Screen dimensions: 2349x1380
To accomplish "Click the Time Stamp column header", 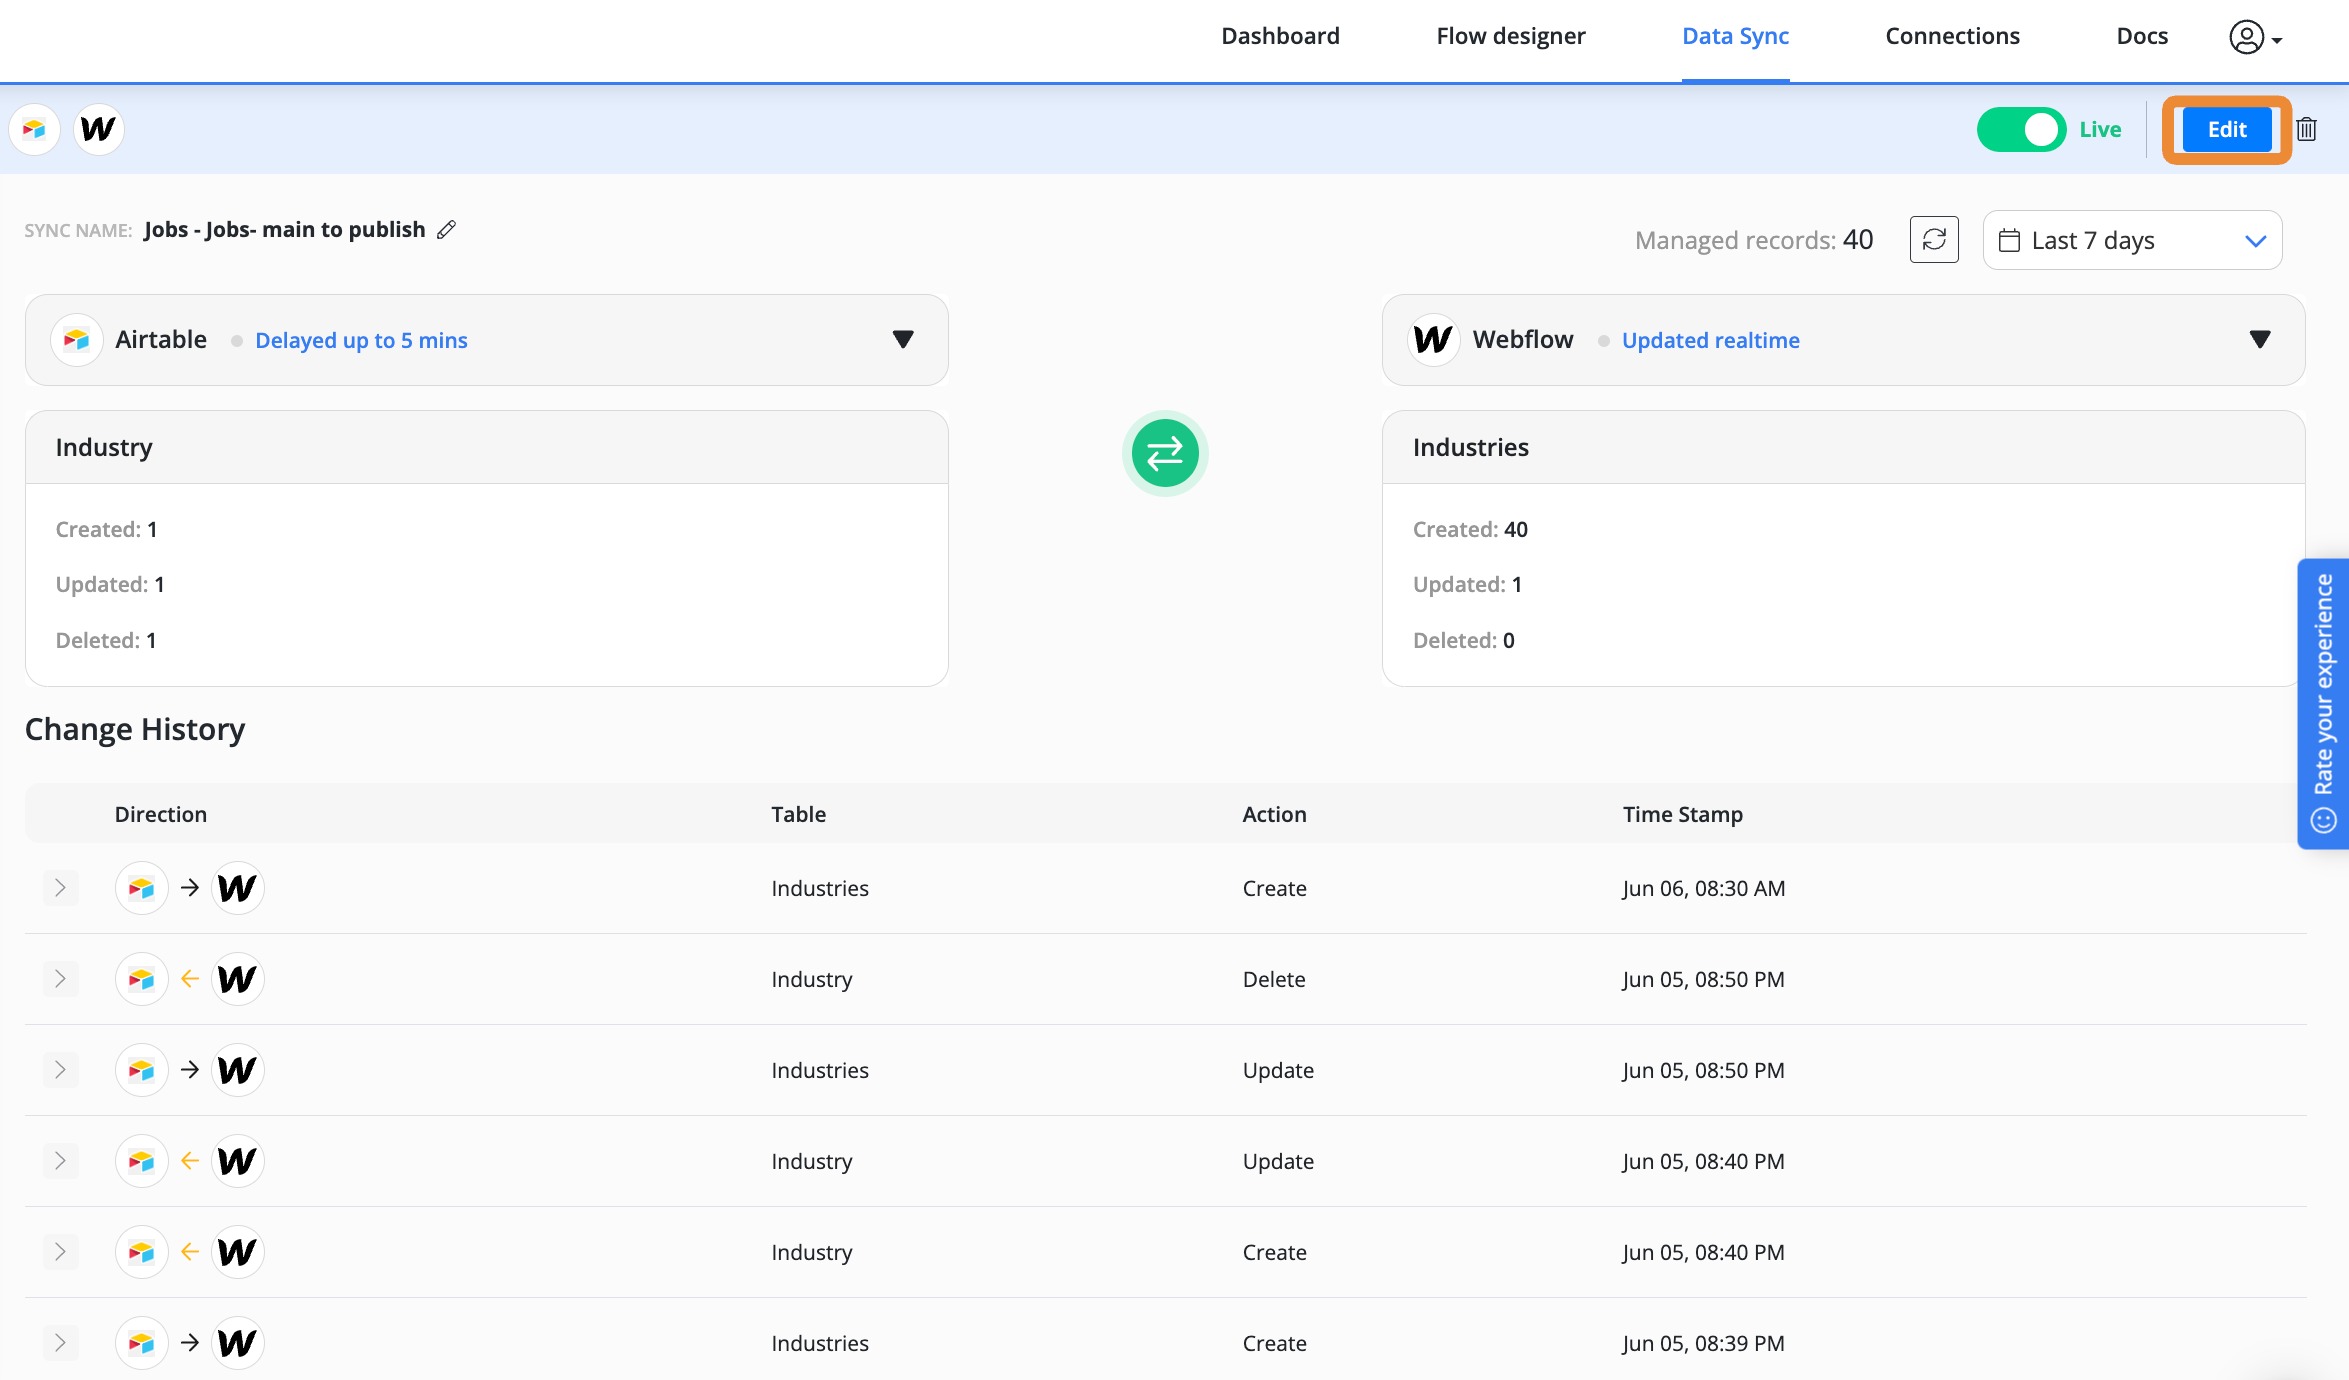I will click(1682, 814).
